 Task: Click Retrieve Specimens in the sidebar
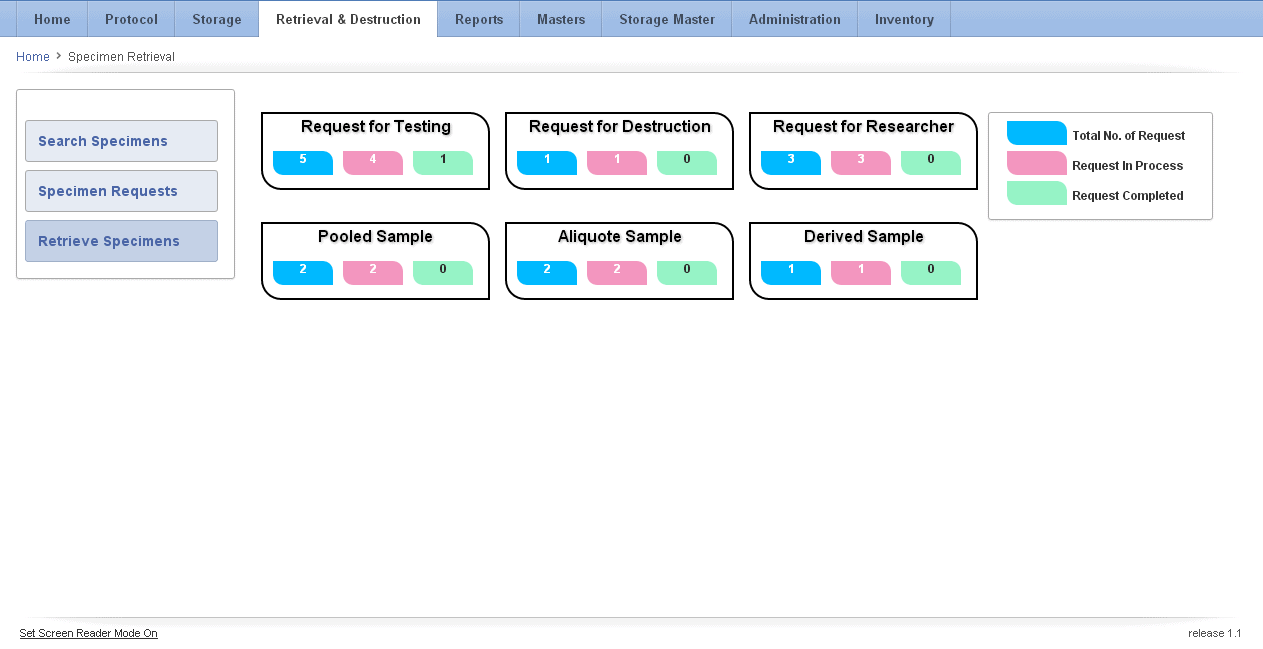point(121,241)
